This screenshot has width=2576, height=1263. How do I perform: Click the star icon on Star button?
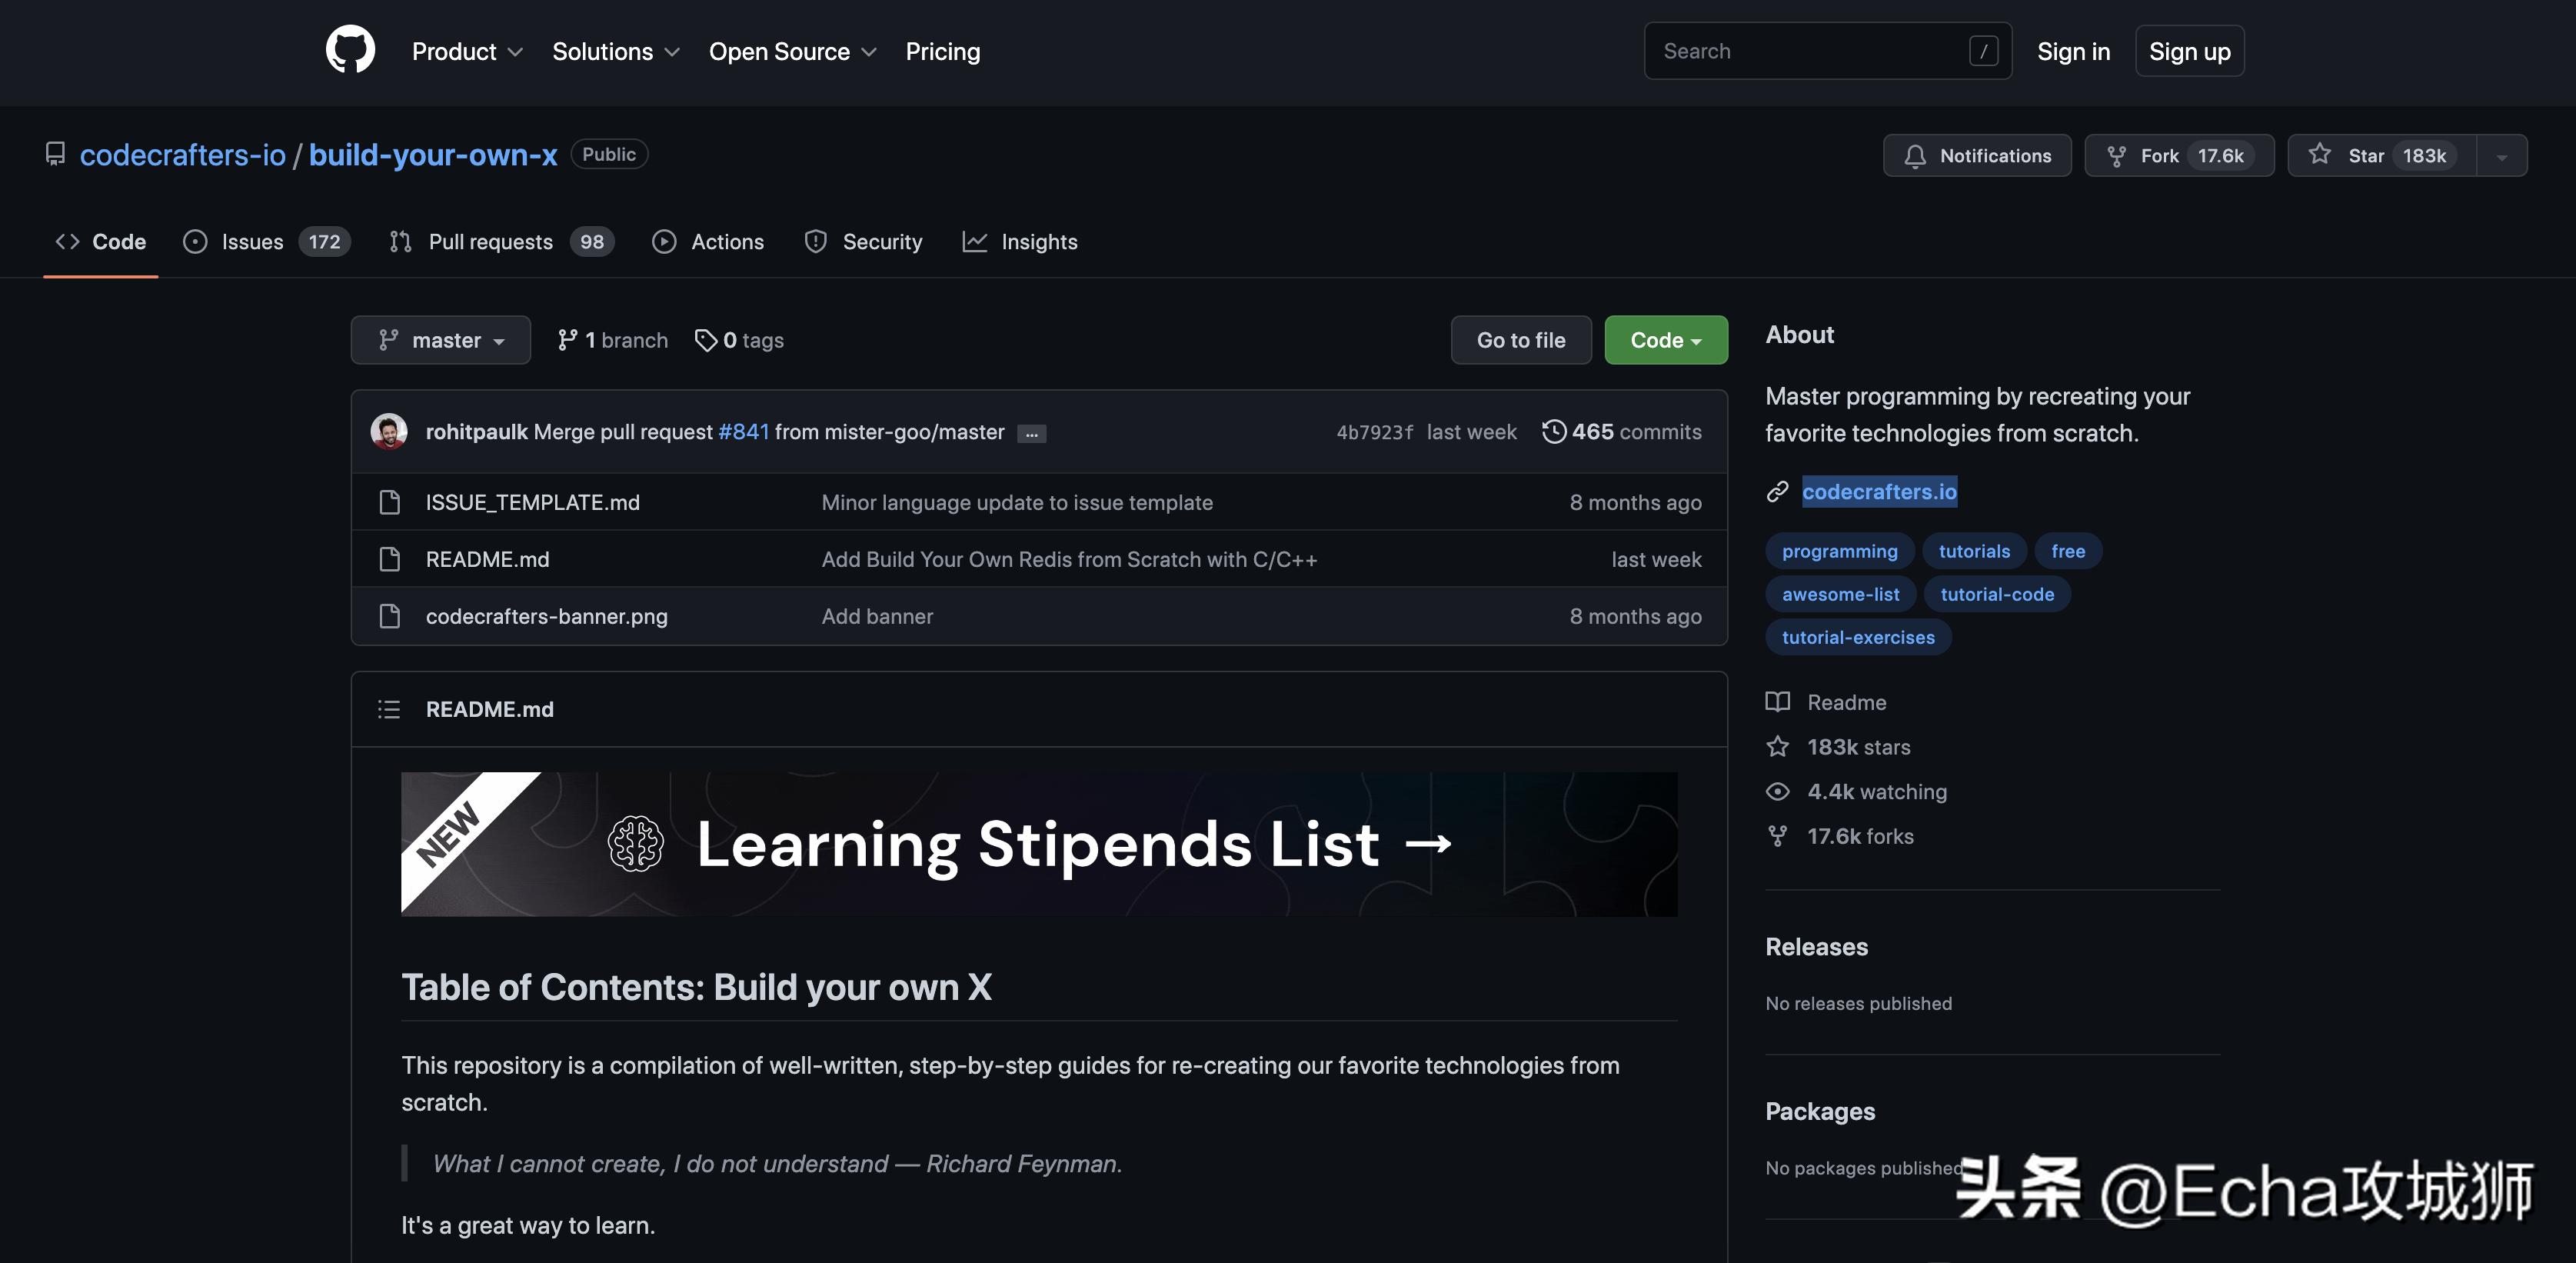coord(2319,155)
